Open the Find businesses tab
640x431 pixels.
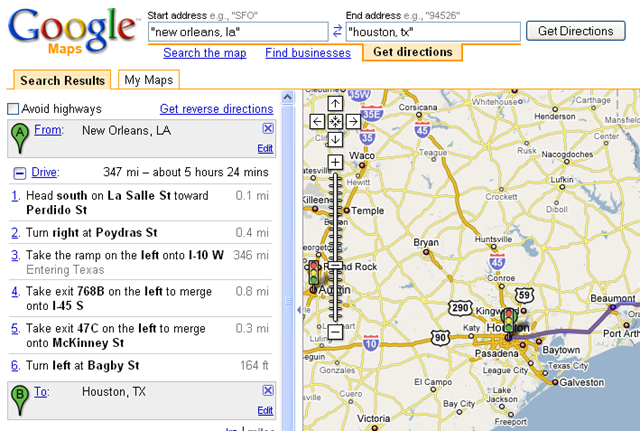[308, 52]
